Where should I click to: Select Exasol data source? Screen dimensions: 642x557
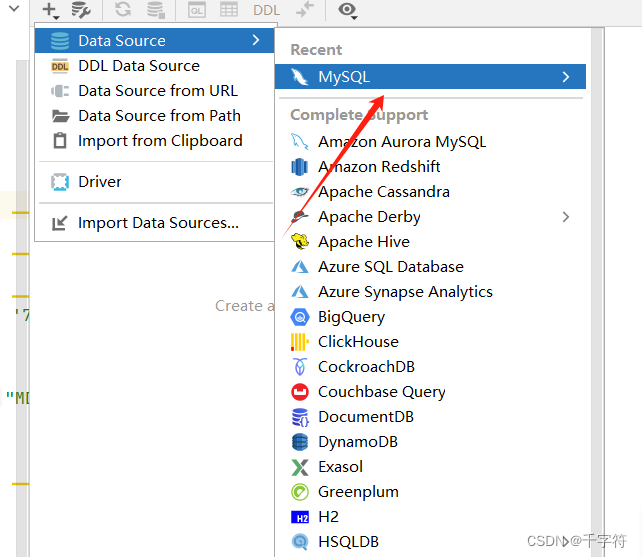click(x=430, y=466)
